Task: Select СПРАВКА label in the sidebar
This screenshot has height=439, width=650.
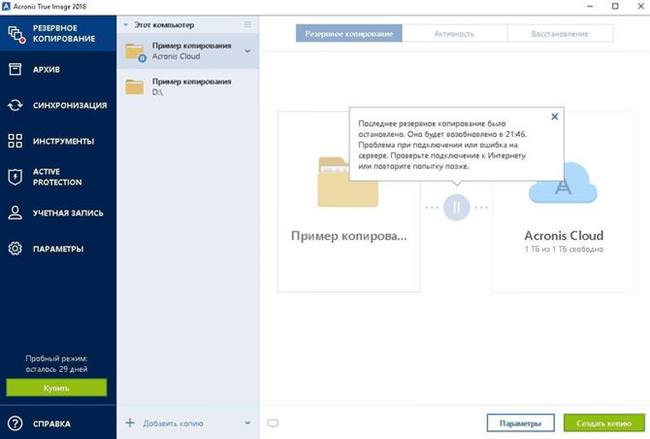Action: (52, 424)
